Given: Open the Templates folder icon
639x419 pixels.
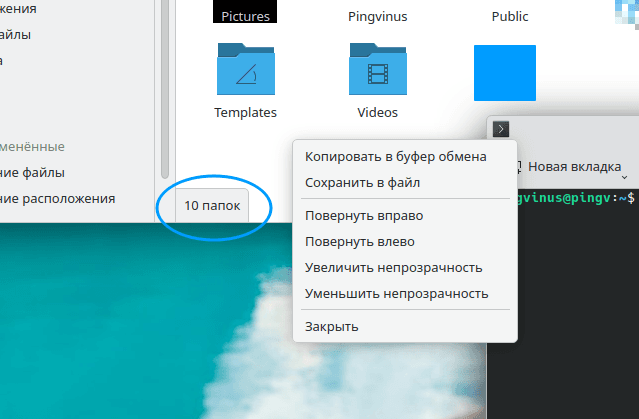Looking at the screenshot, I should (x=245, y=72).
